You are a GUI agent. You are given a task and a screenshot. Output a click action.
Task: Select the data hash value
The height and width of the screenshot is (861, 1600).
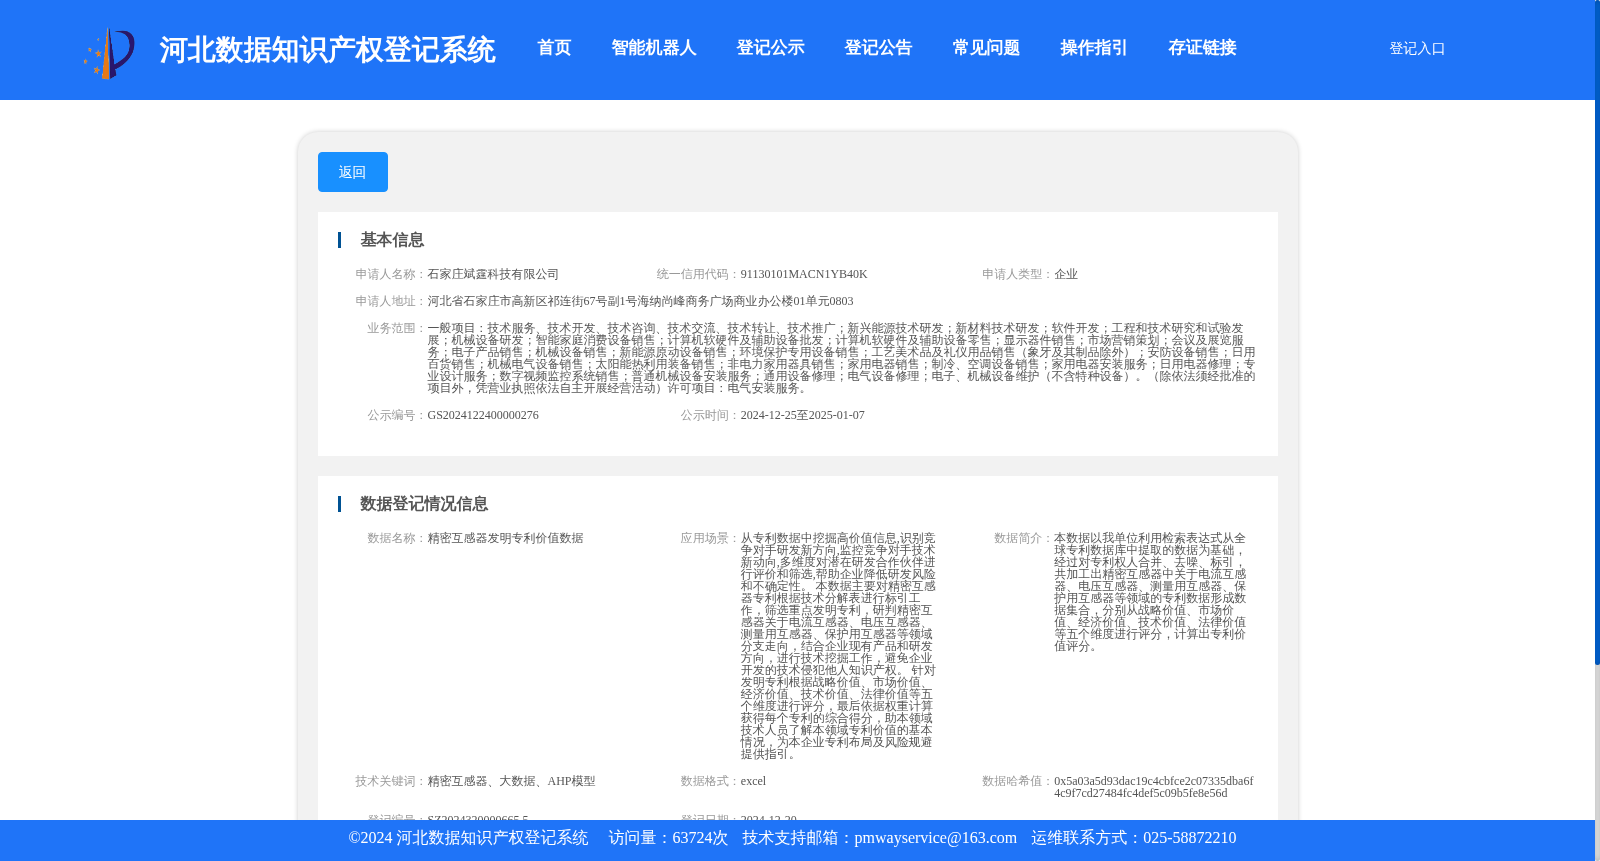tap(1153, 787)
